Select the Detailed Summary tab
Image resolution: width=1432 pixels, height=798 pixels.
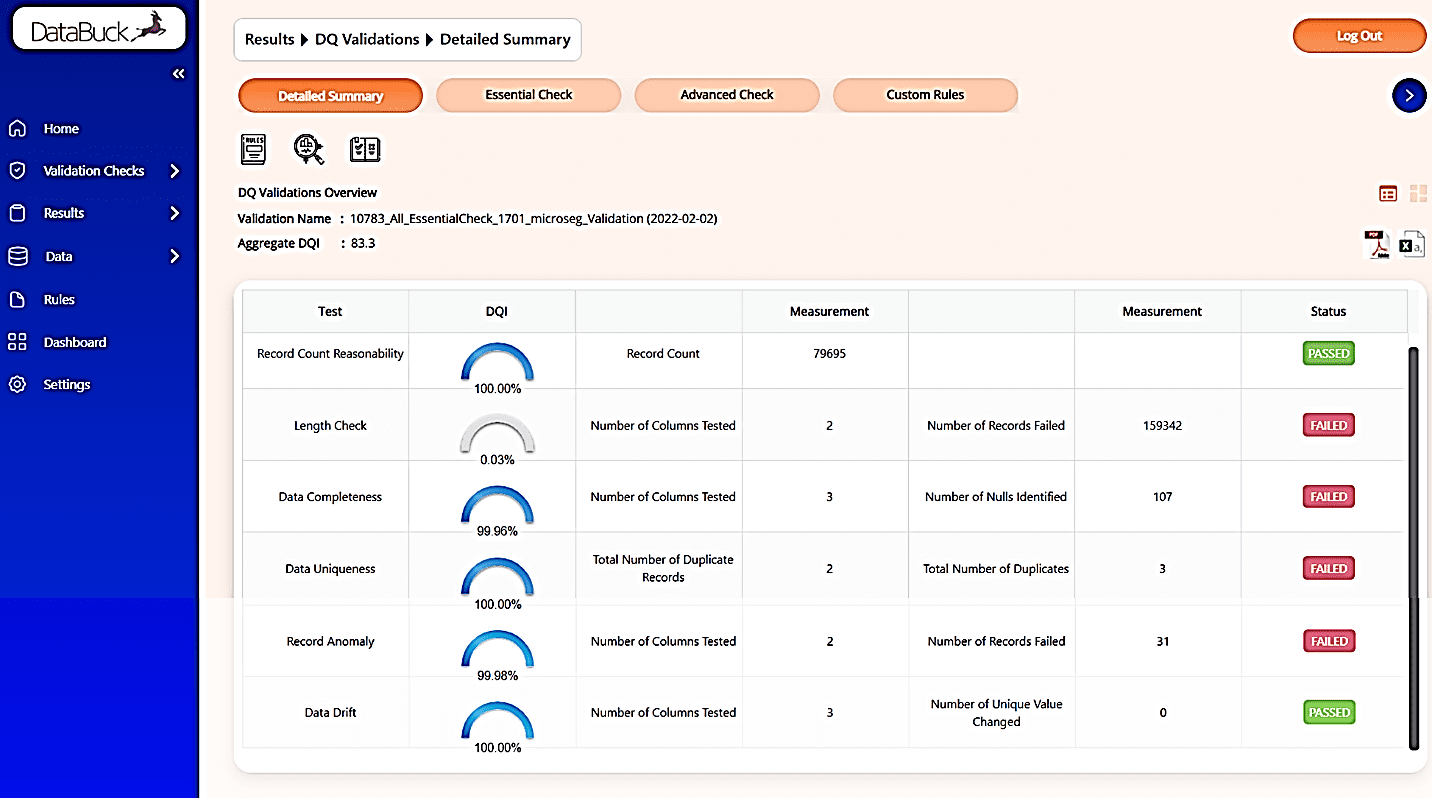(x=331, y=96)
